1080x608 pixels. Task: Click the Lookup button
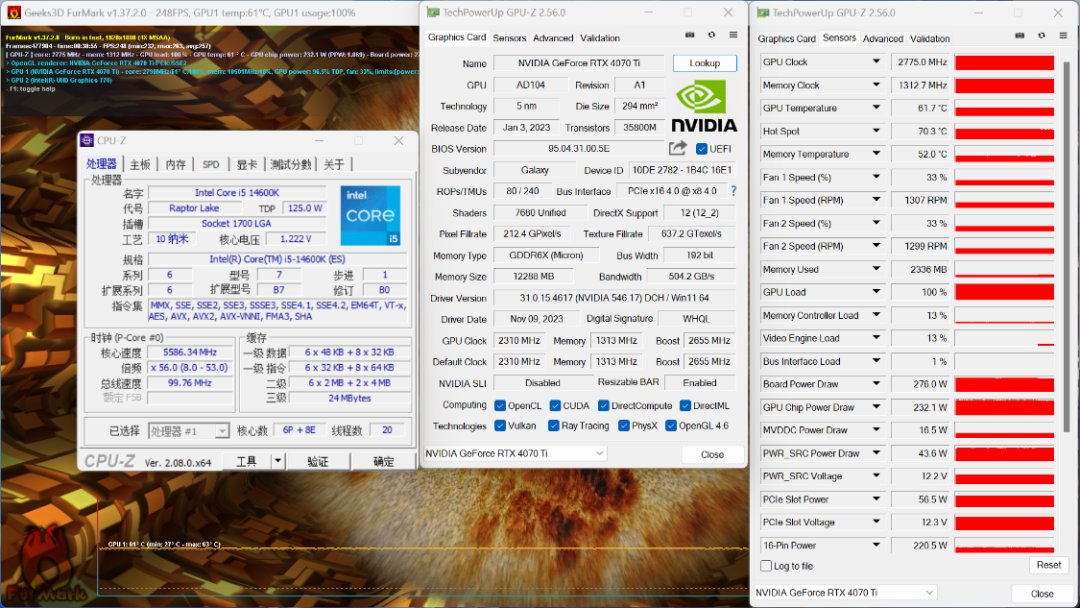(x=705, y=63)
